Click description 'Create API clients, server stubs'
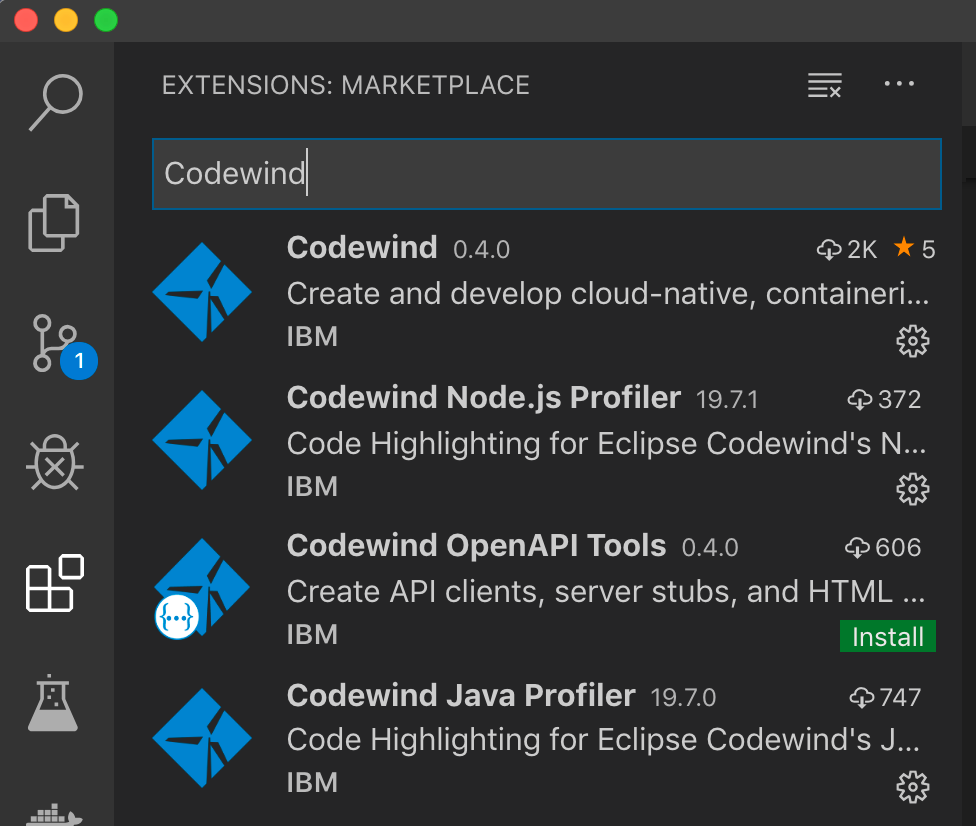 tap(606, 591)
